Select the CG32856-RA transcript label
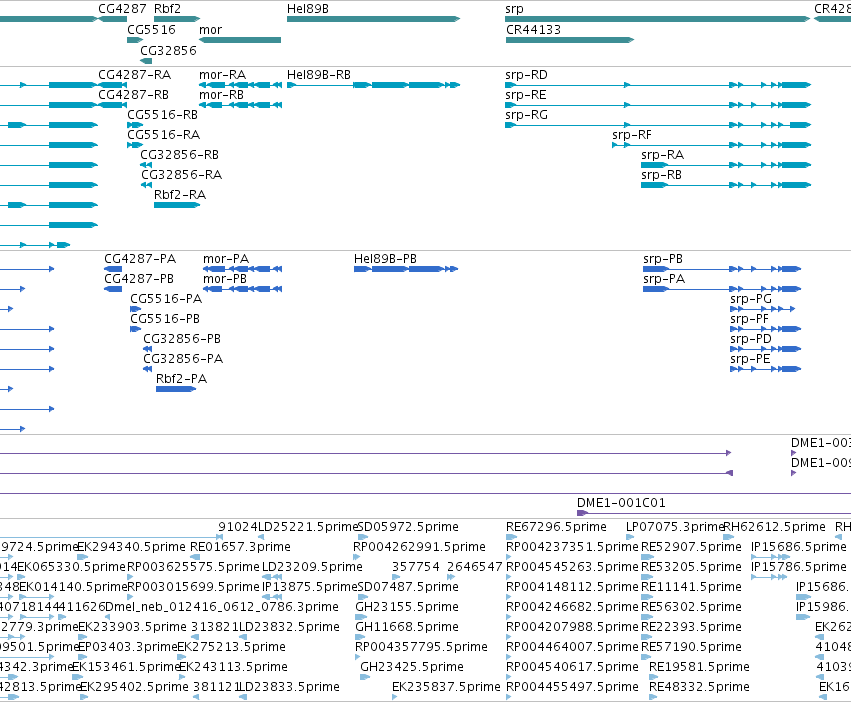This screenshot has height=702, width=851. click(182, 175)
